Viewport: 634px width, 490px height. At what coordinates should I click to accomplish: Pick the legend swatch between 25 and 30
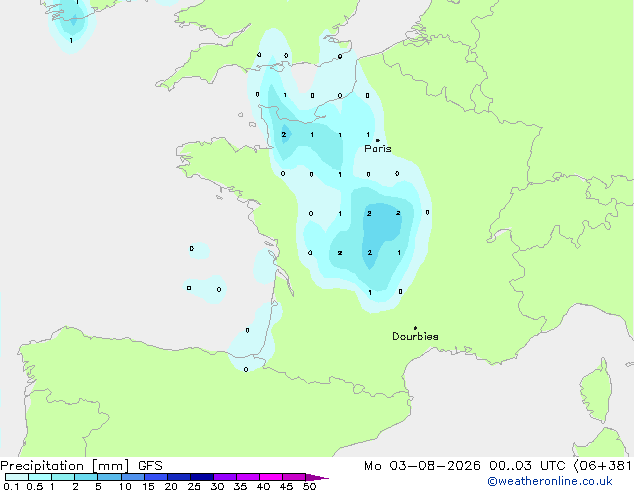(x=202, y=477)
